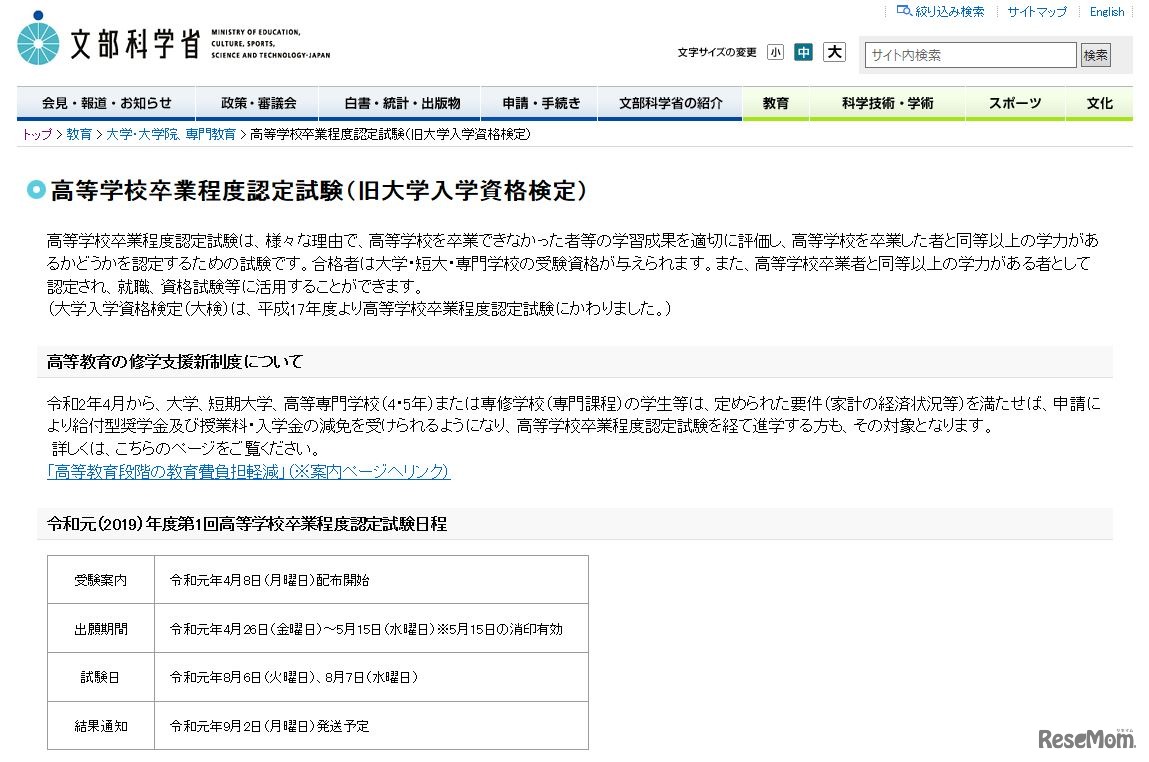Open the 白書・統計・出版物 menu
The width and height of the screenshot is (1149, 762).
[x=402, y=103]
